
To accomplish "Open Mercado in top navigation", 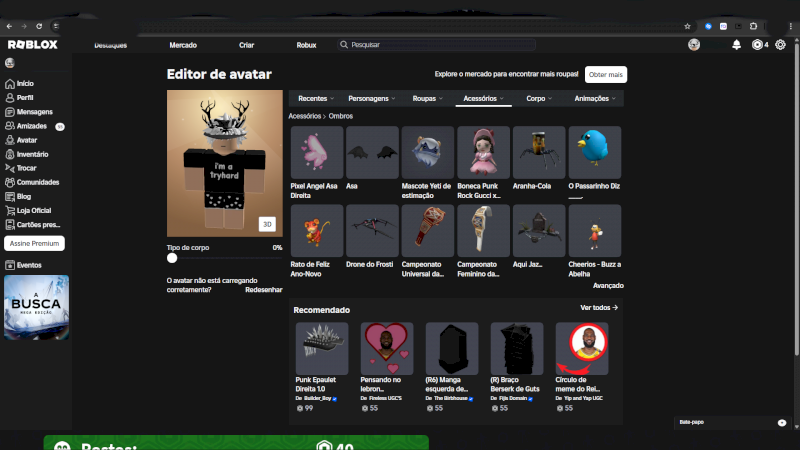I will pos(183,45).
